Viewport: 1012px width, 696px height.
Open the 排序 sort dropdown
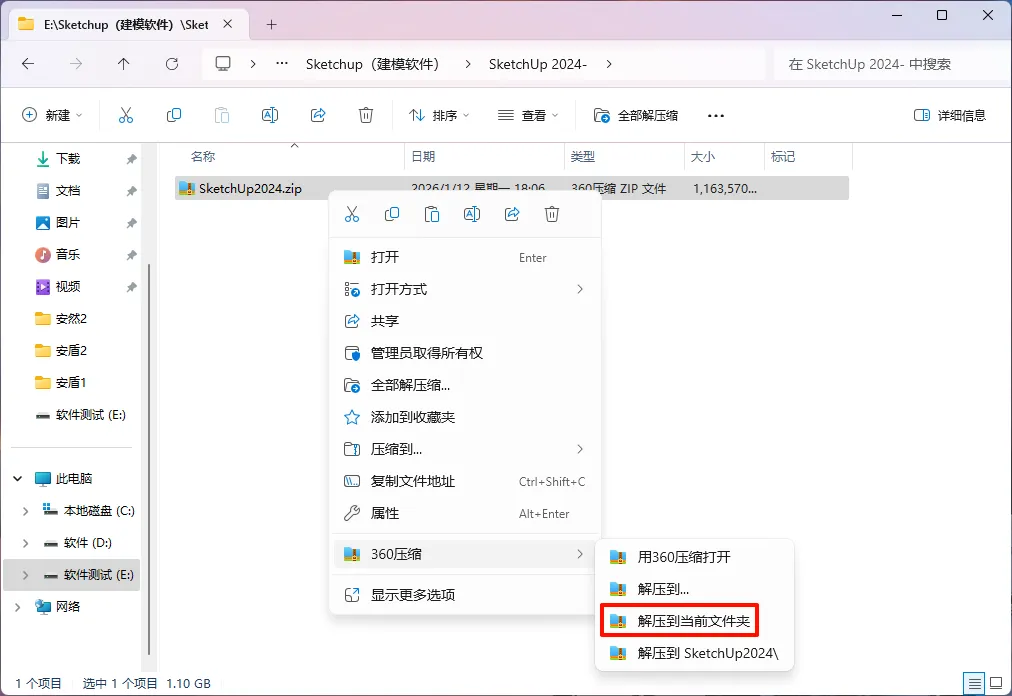pos(439,116)
